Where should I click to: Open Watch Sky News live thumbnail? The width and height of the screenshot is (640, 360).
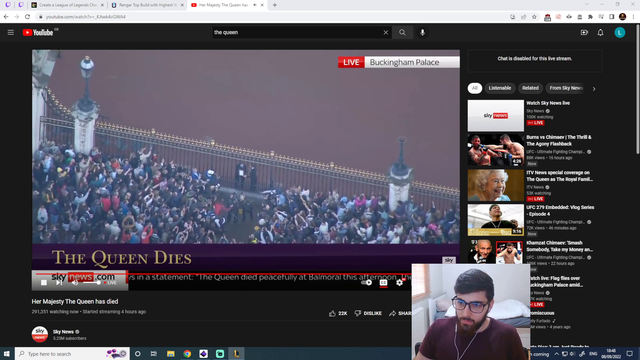pos(496,116)
